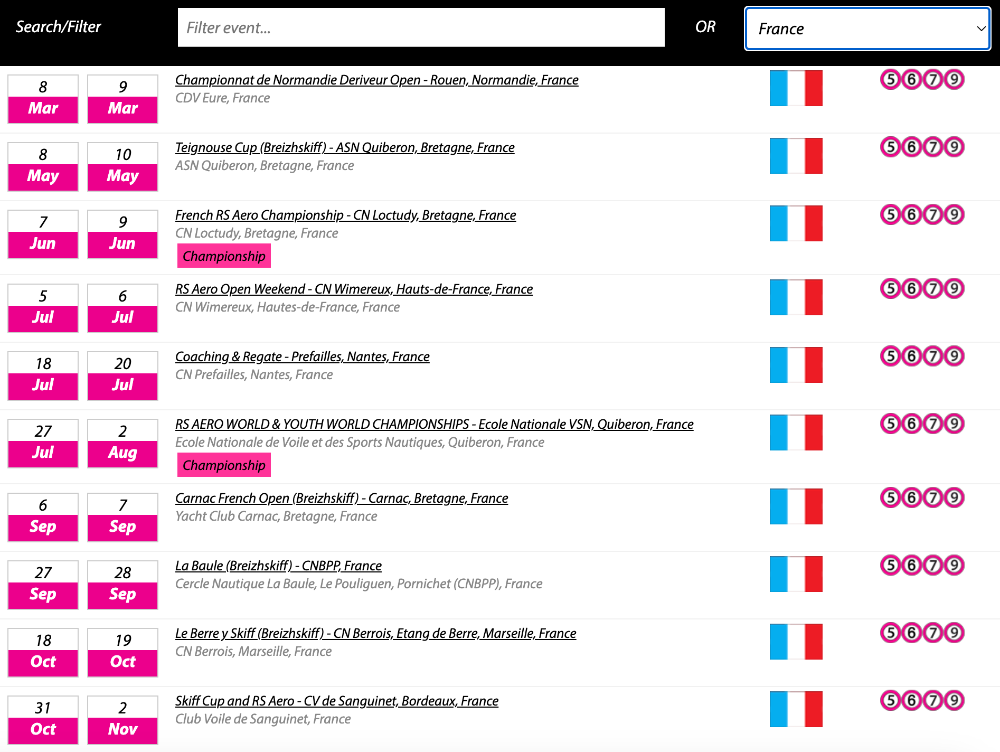Click French flag on Teignouse Cup row

pyautogui.click(x=796, y=156)
